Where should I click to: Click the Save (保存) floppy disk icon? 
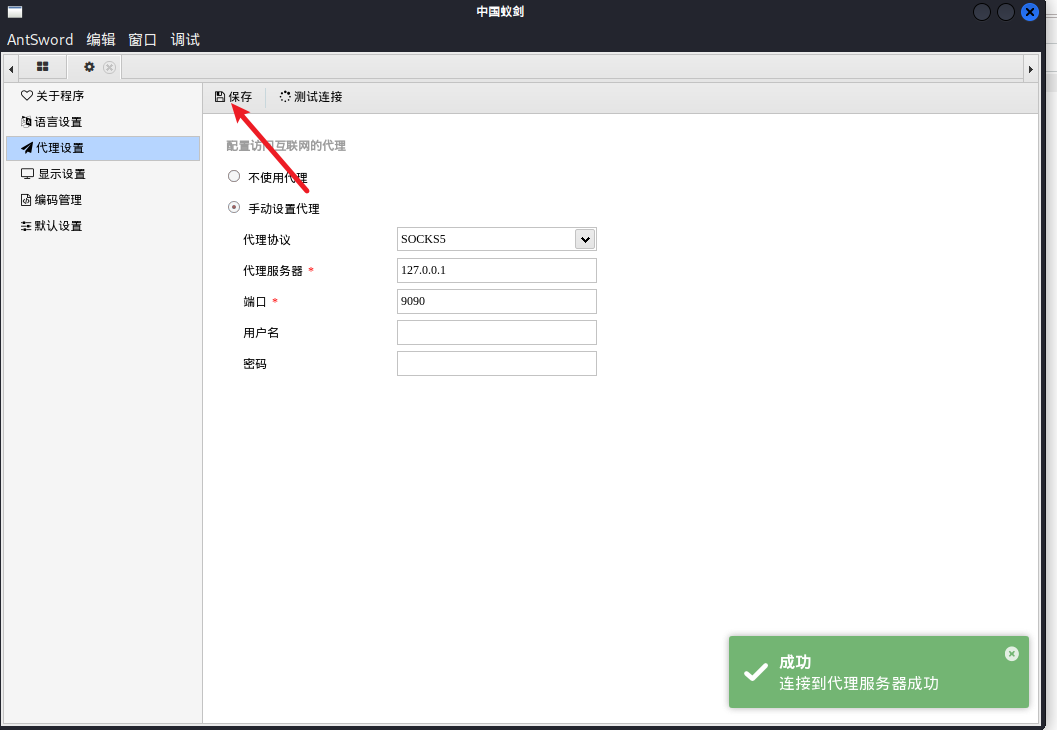(x=220, y=97)
